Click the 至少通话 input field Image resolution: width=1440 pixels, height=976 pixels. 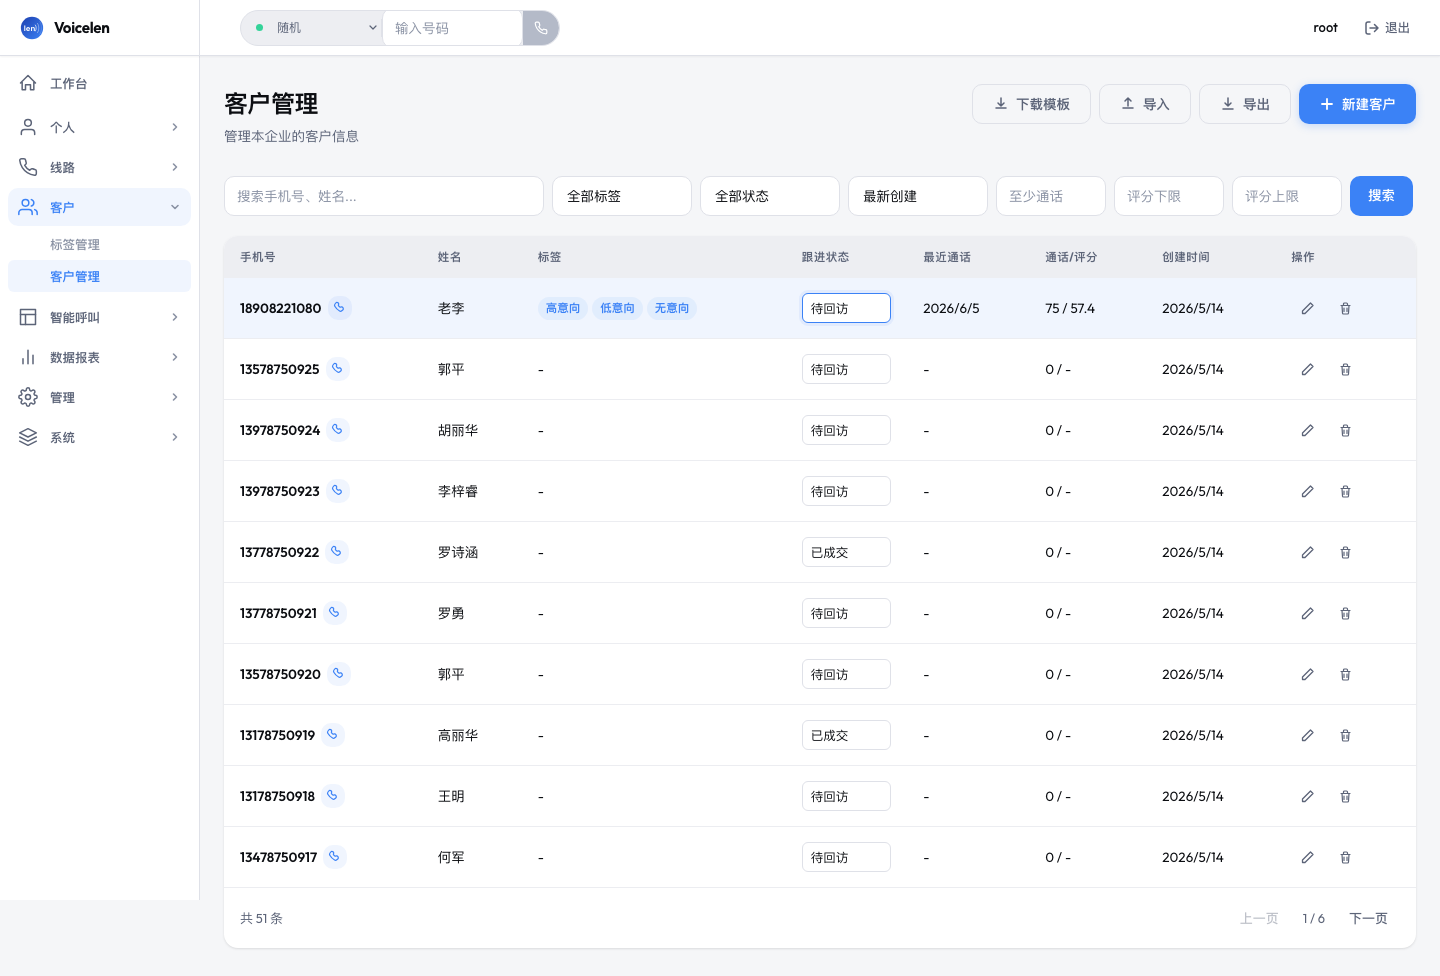pos(1051,196)
